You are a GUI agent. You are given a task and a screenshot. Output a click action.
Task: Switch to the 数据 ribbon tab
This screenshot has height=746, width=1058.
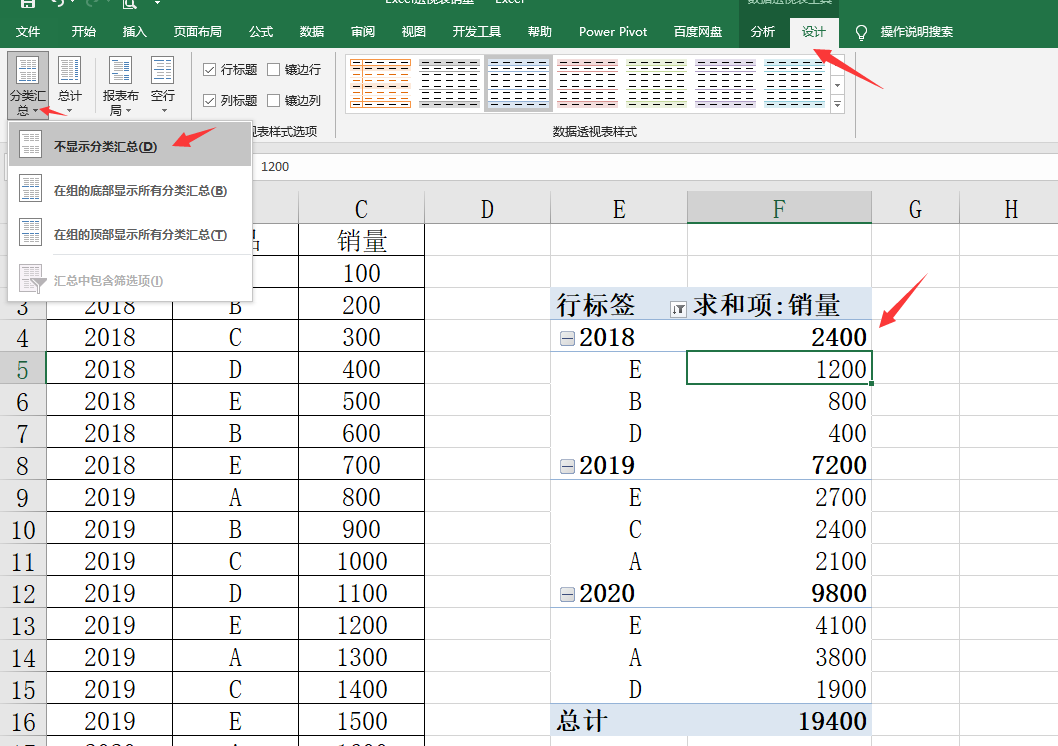tap(312, 32)
